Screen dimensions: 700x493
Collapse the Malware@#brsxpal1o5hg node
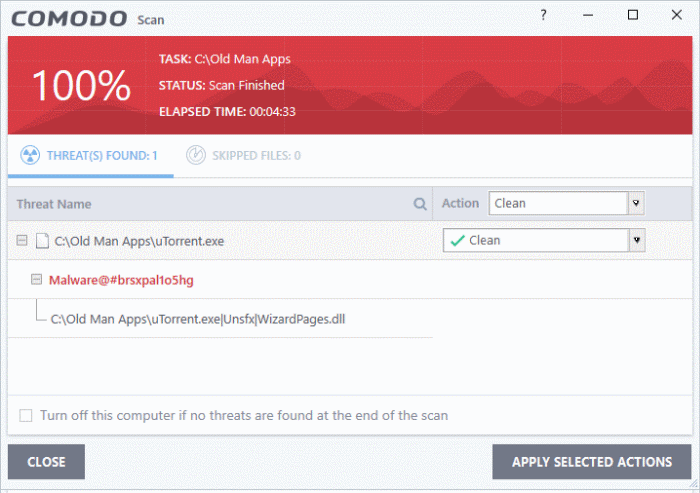pos(36,280)
